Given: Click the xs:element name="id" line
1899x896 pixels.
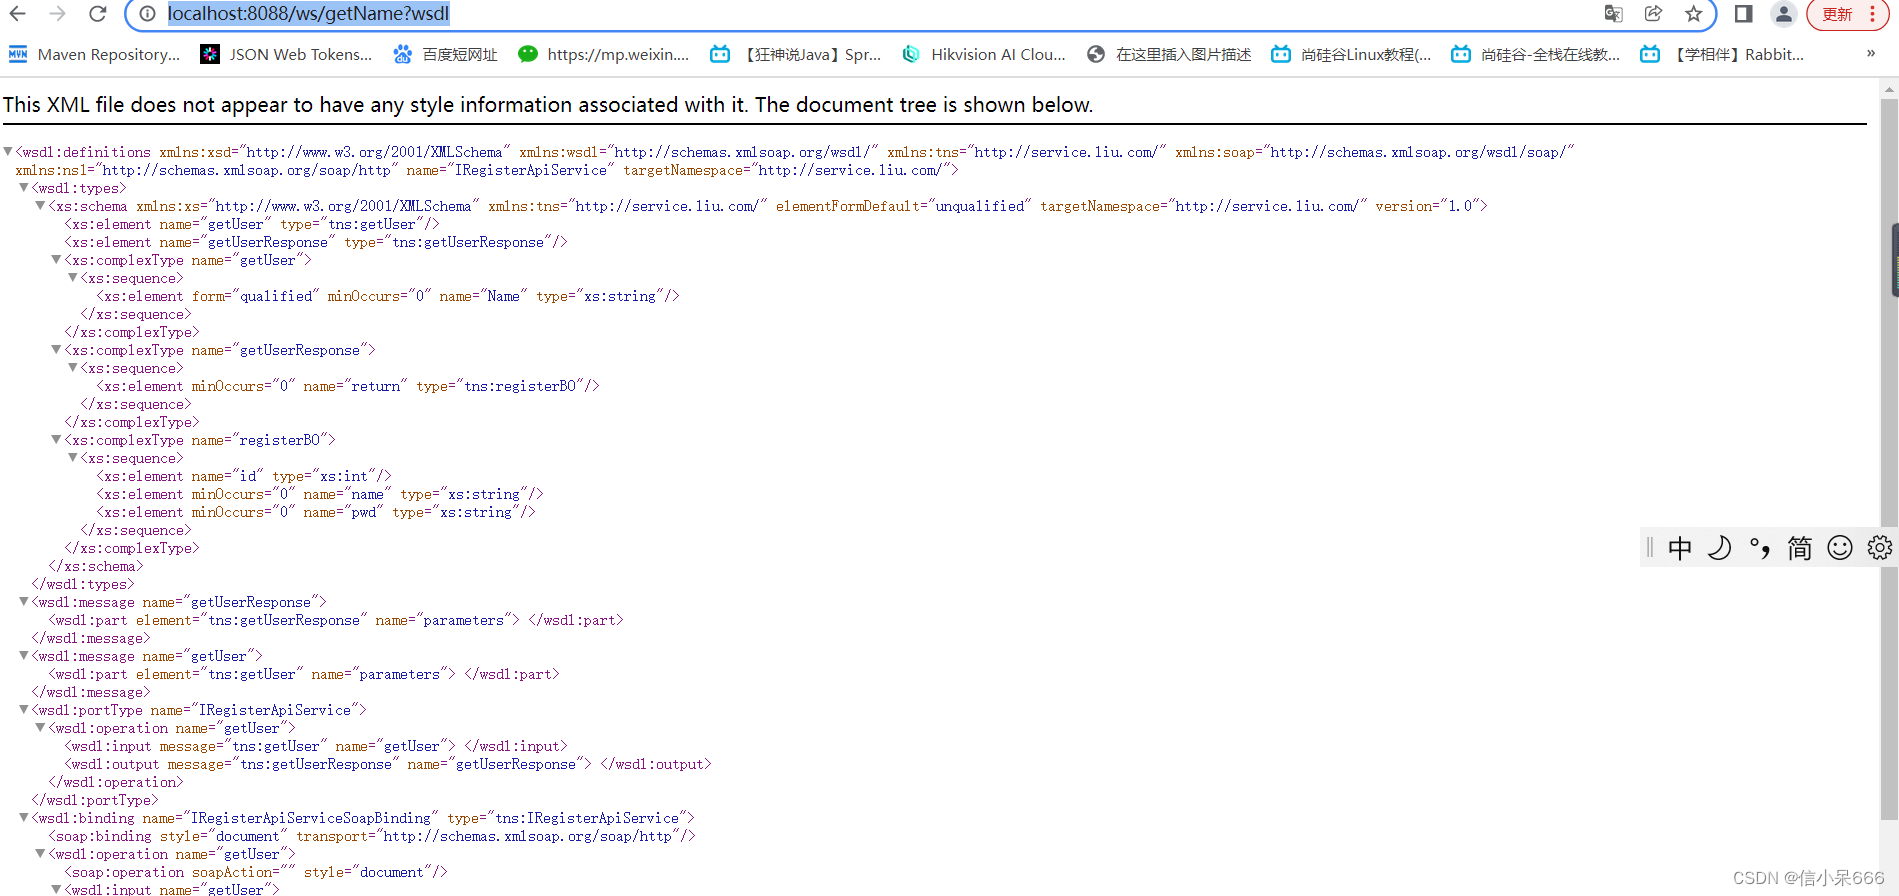Looking at the screenshot, I should (x=244, y=476).
